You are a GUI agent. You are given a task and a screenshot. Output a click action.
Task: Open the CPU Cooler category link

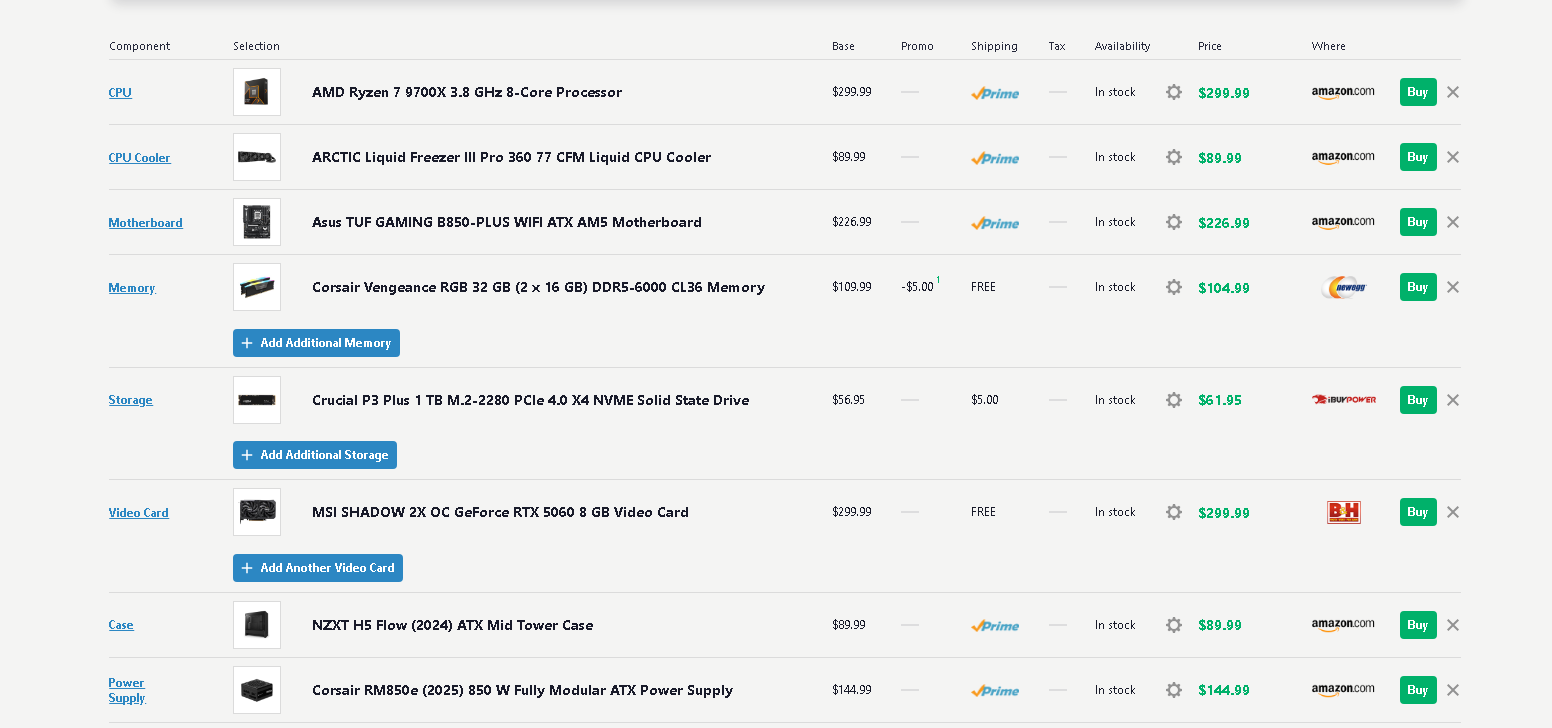click(140, 158)
